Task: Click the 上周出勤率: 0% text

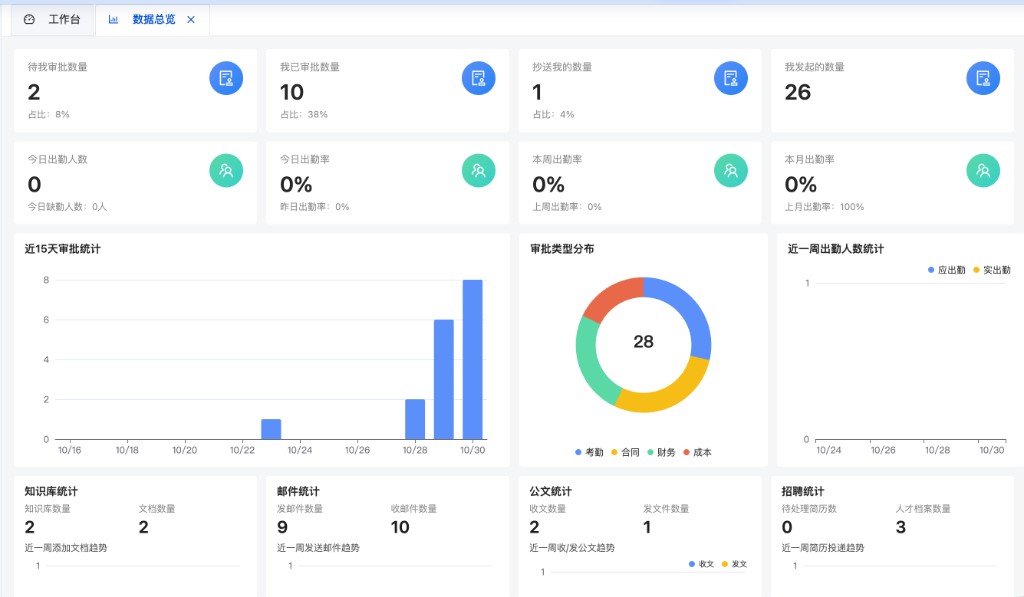Action: [x=567, y=206]
